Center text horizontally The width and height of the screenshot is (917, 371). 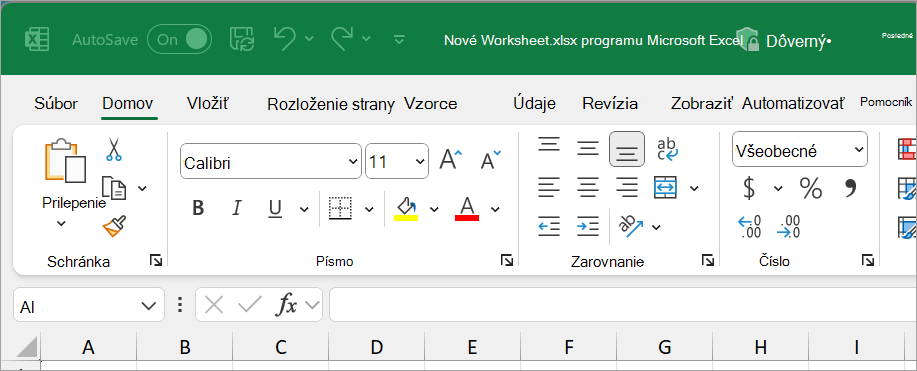click(x=588, y=188)
